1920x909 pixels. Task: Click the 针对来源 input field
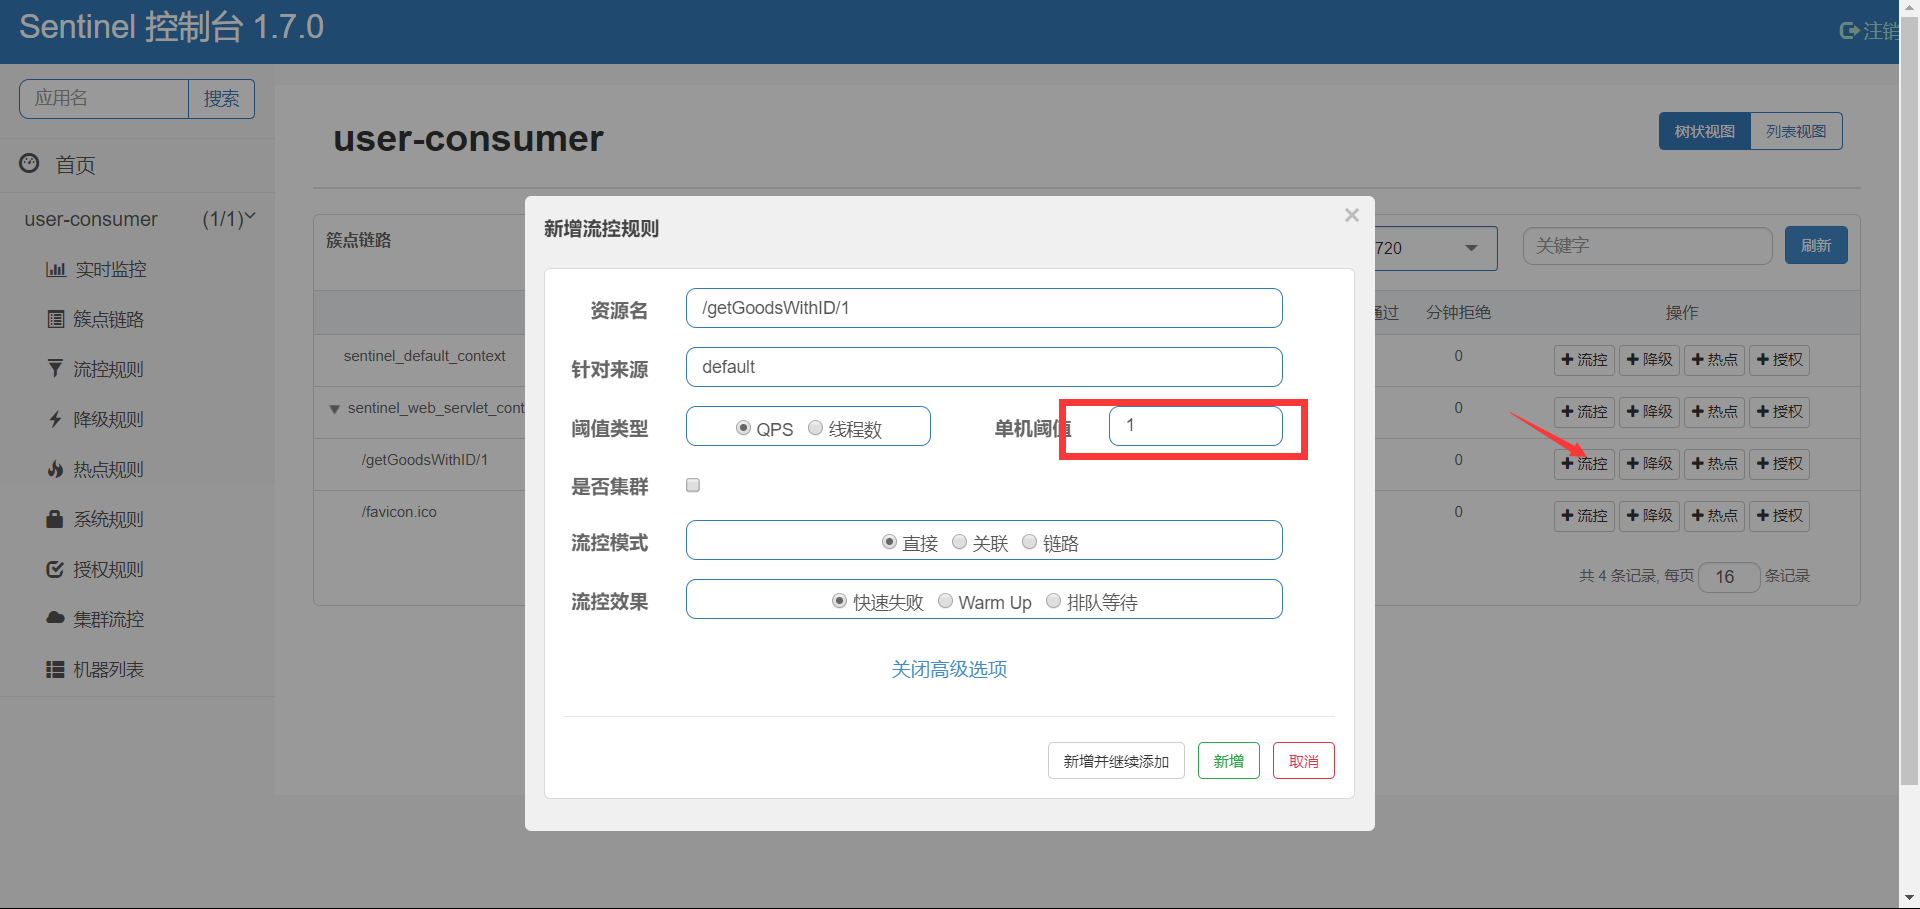click(984, 367)
